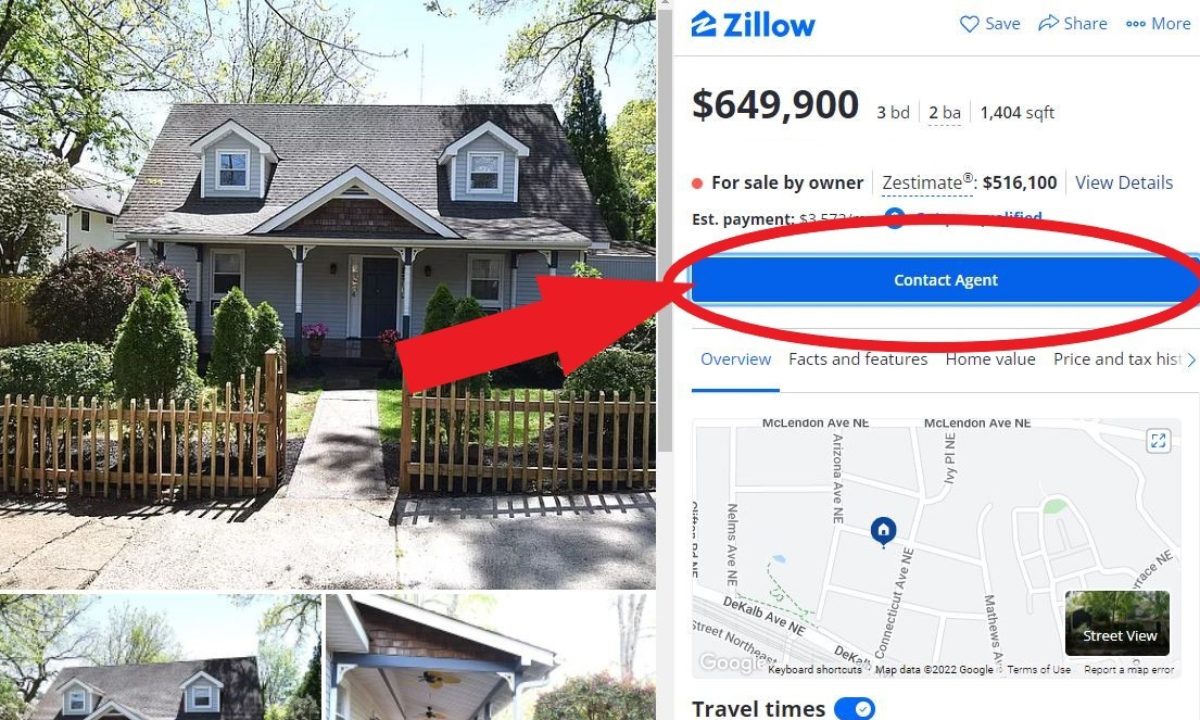The width and height of the screenshot is (1200, 720).
Task: Open the View Details link
Action: click(1124, 183)
